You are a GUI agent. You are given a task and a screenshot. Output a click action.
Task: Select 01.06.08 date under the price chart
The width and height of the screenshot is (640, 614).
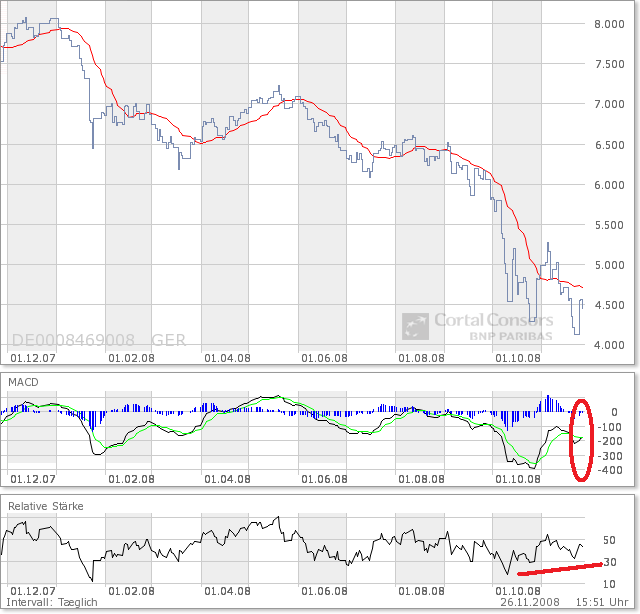324,358
